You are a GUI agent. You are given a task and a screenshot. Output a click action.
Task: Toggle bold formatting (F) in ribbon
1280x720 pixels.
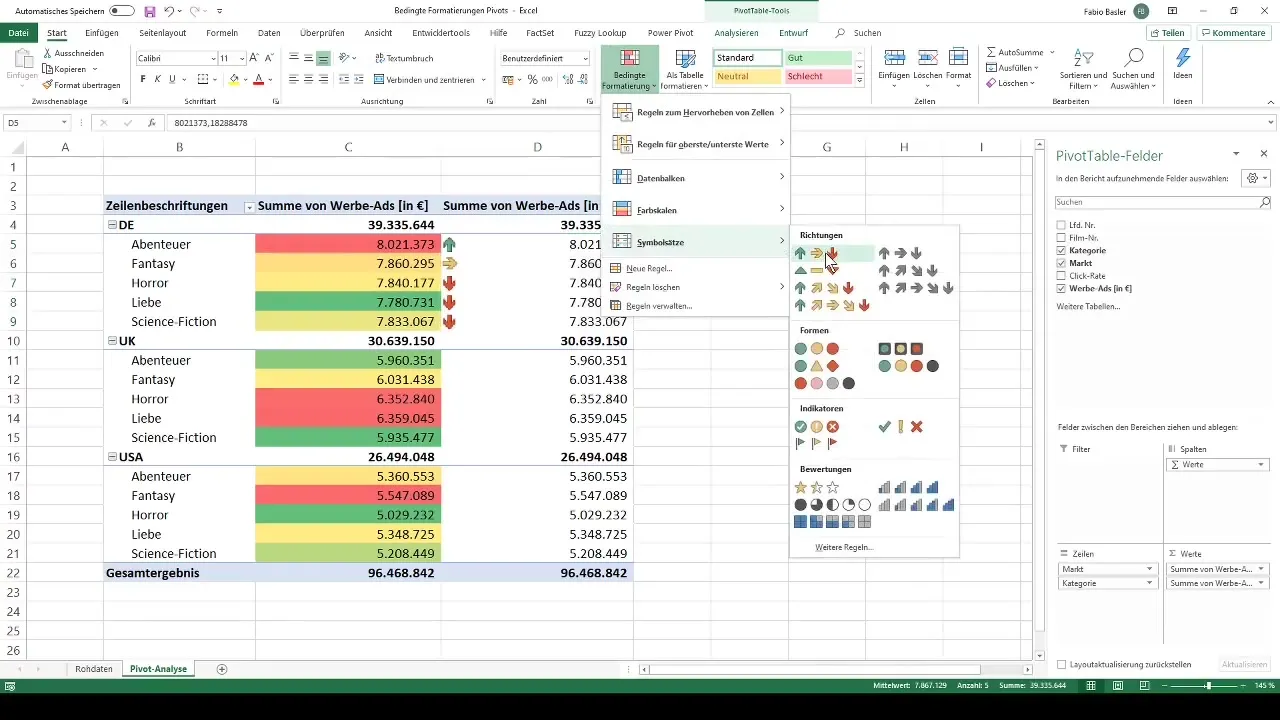point(143,79)
